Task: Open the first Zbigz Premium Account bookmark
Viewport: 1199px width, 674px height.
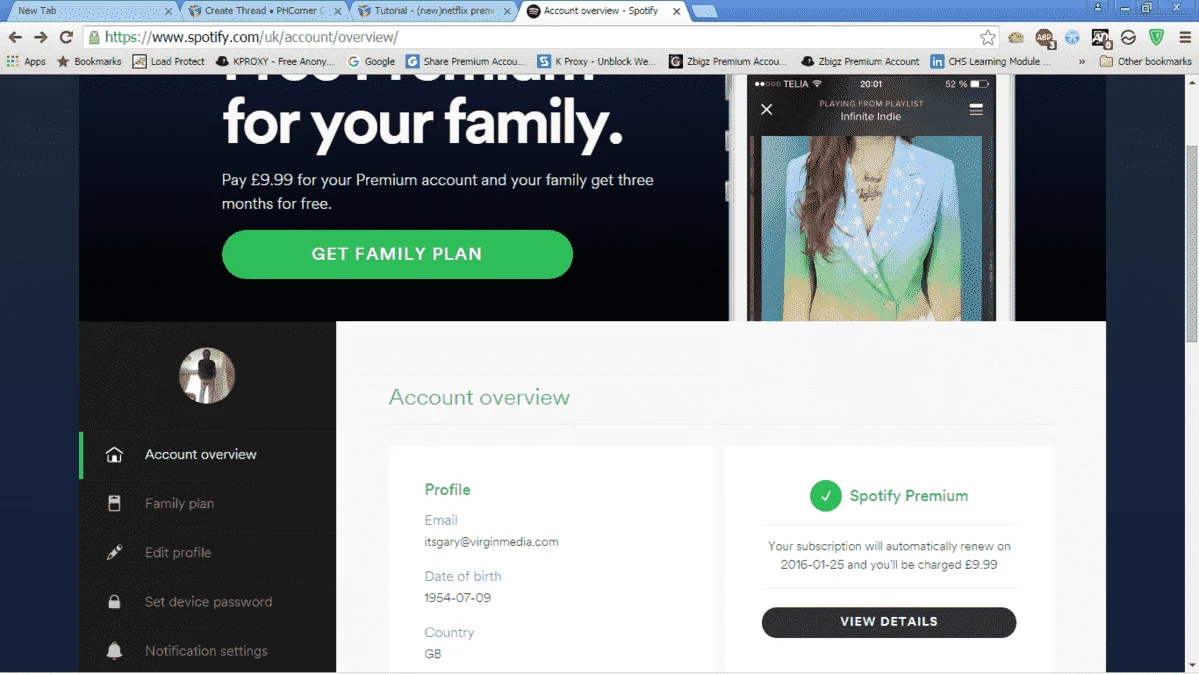Action: (728, 61)
